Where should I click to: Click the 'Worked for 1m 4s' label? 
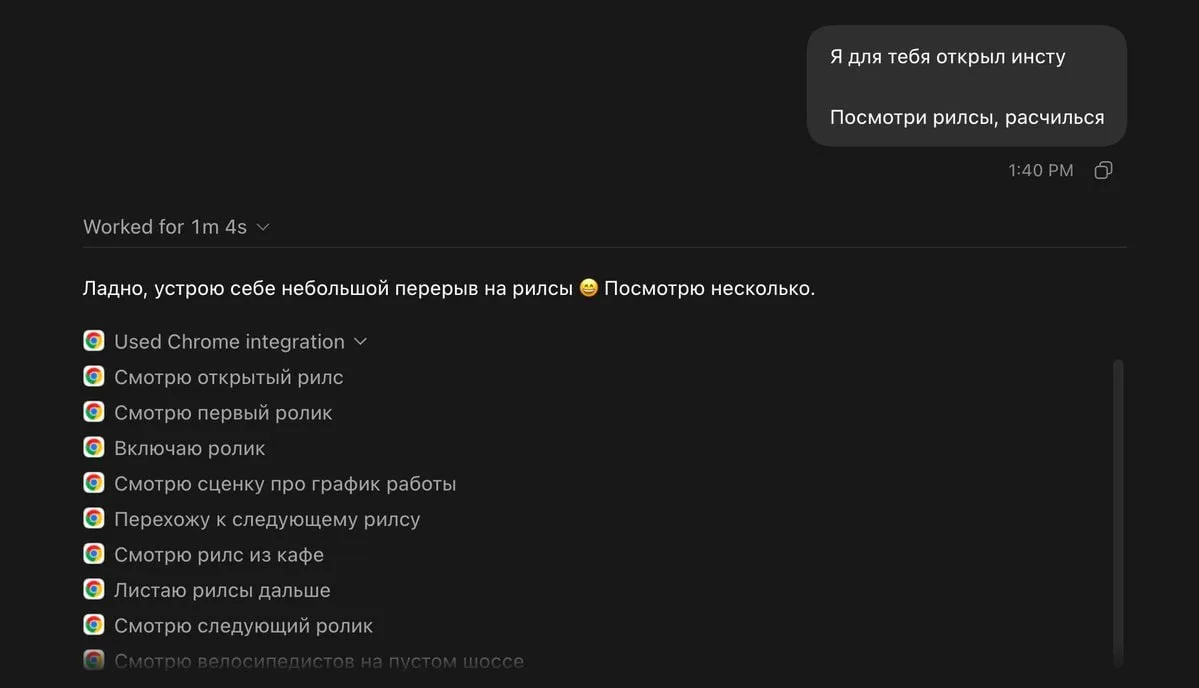coord(165,227)
